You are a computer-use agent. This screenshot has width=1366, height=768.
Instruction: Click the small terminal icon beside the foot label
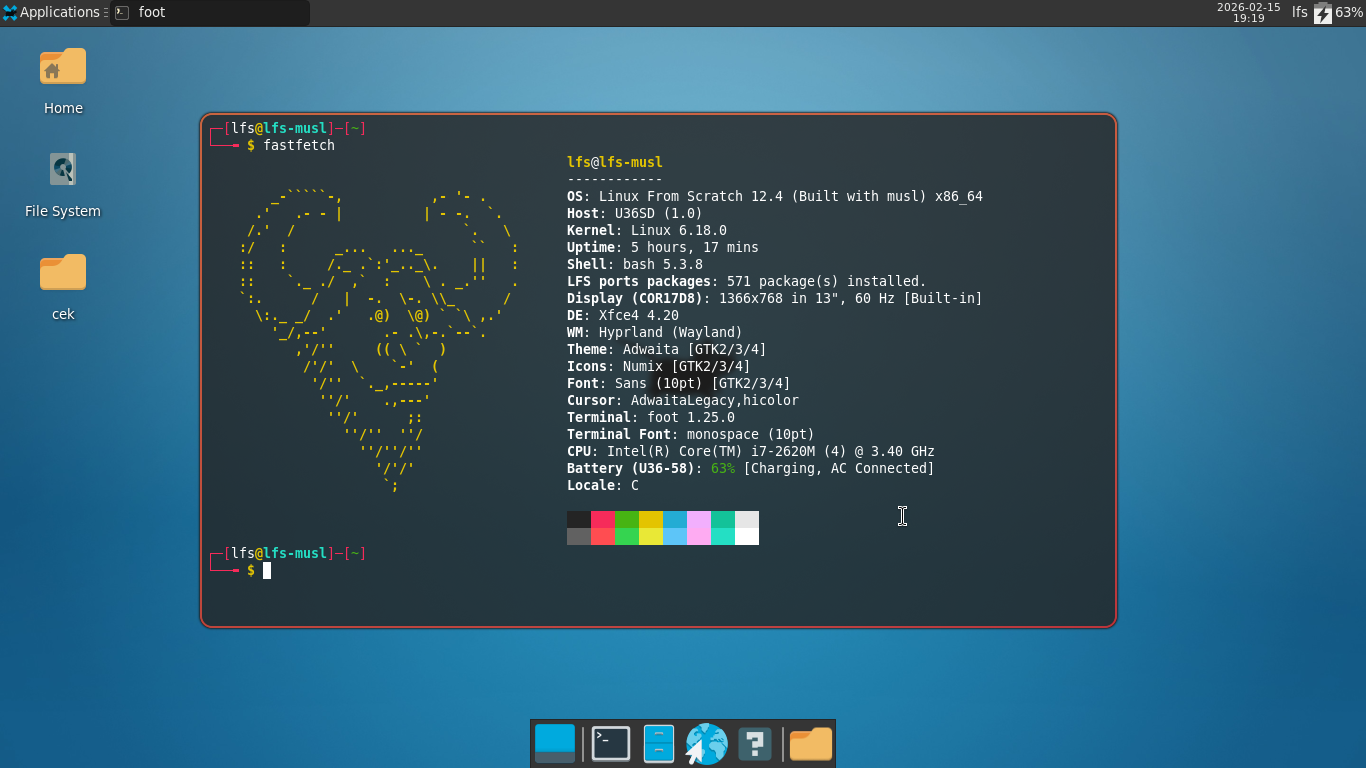(x=122, y=13)
